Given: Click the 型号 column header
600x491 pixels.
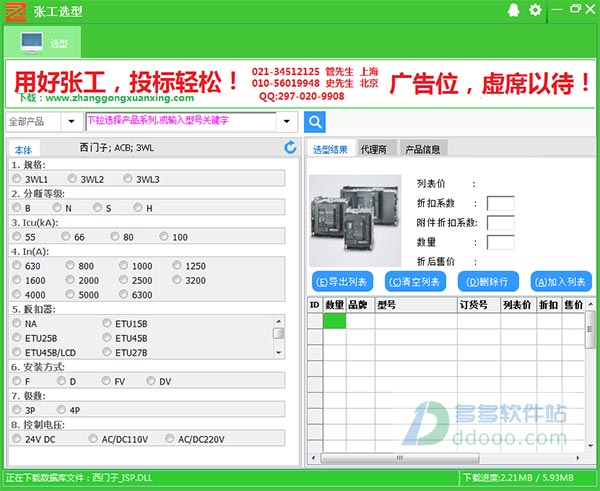Looking at the screenshot, I should [x=416, y=305].
